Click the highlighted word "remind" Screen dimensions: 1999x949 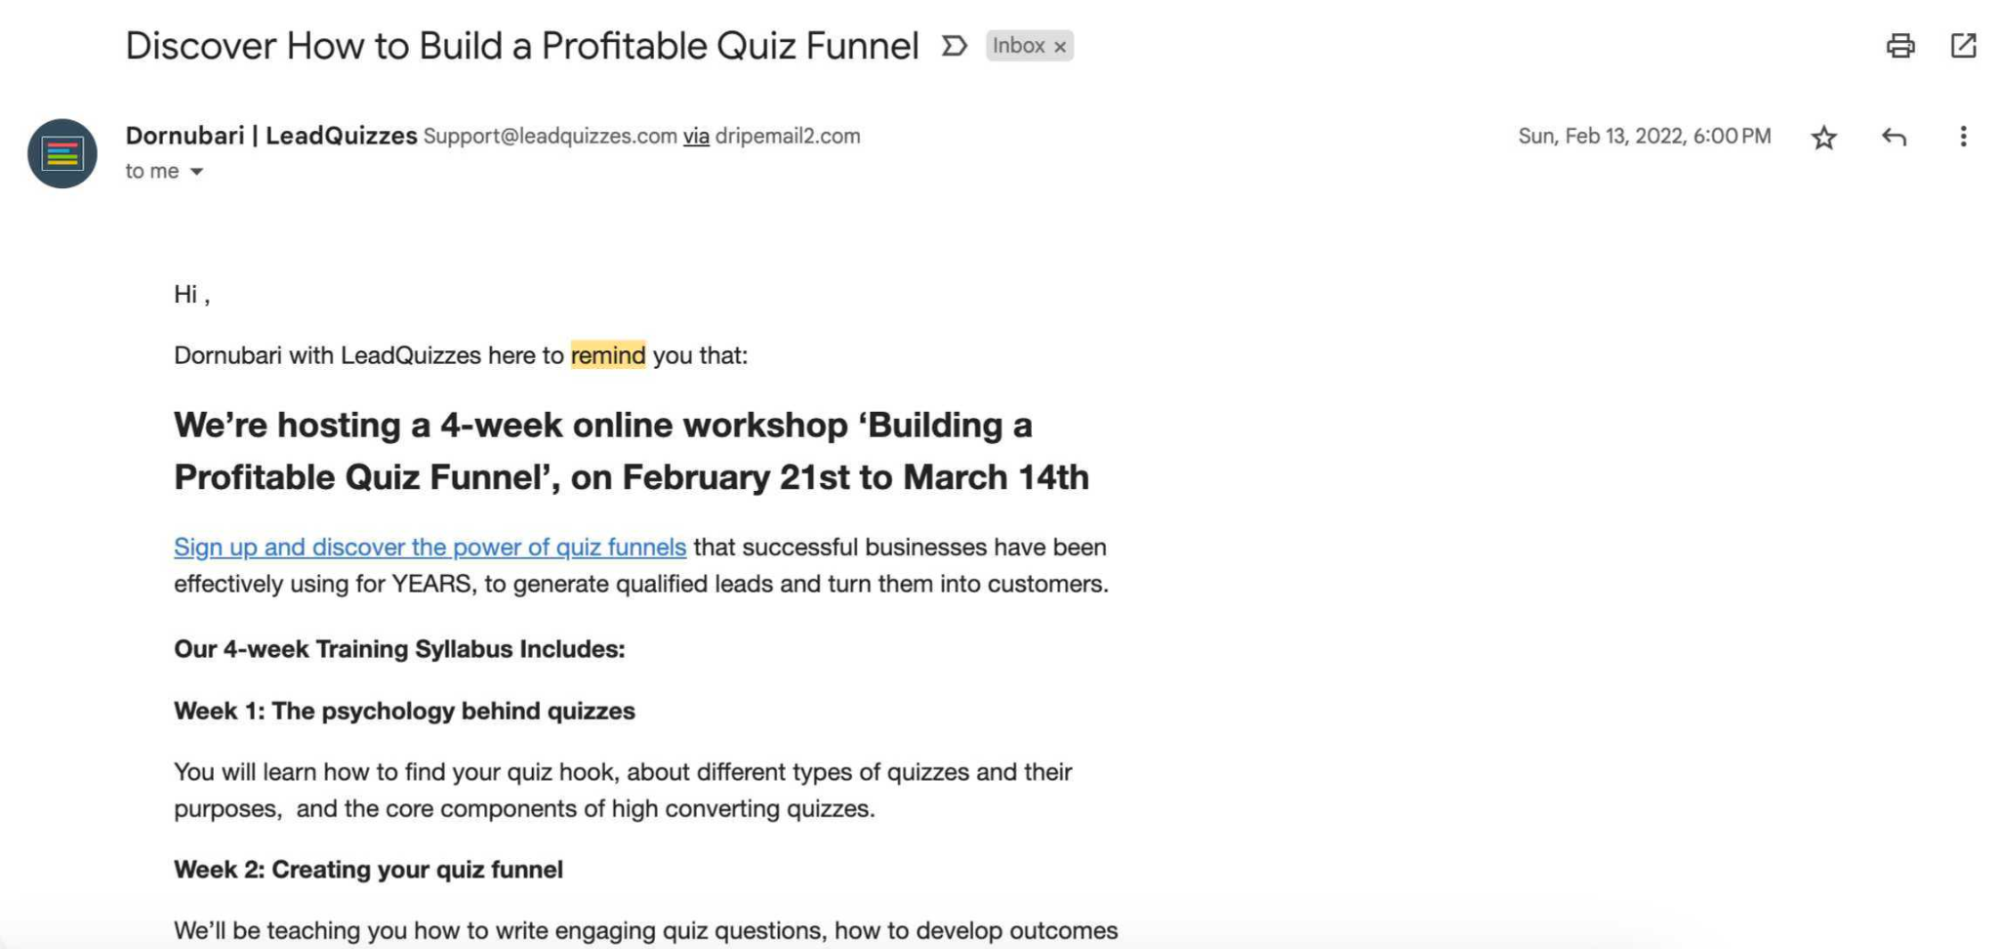click(x=608, y=355)
